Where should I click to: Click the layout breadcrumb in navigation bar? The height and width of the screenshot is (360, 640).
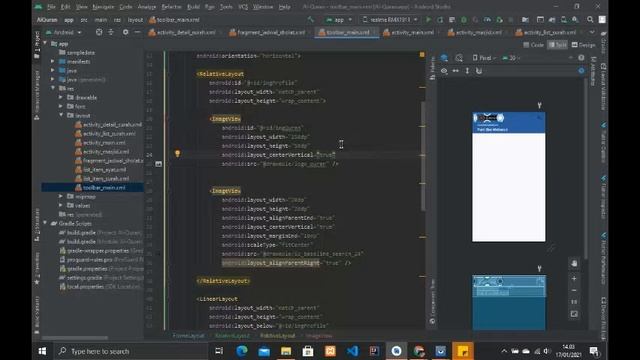[x=135, y=20]
